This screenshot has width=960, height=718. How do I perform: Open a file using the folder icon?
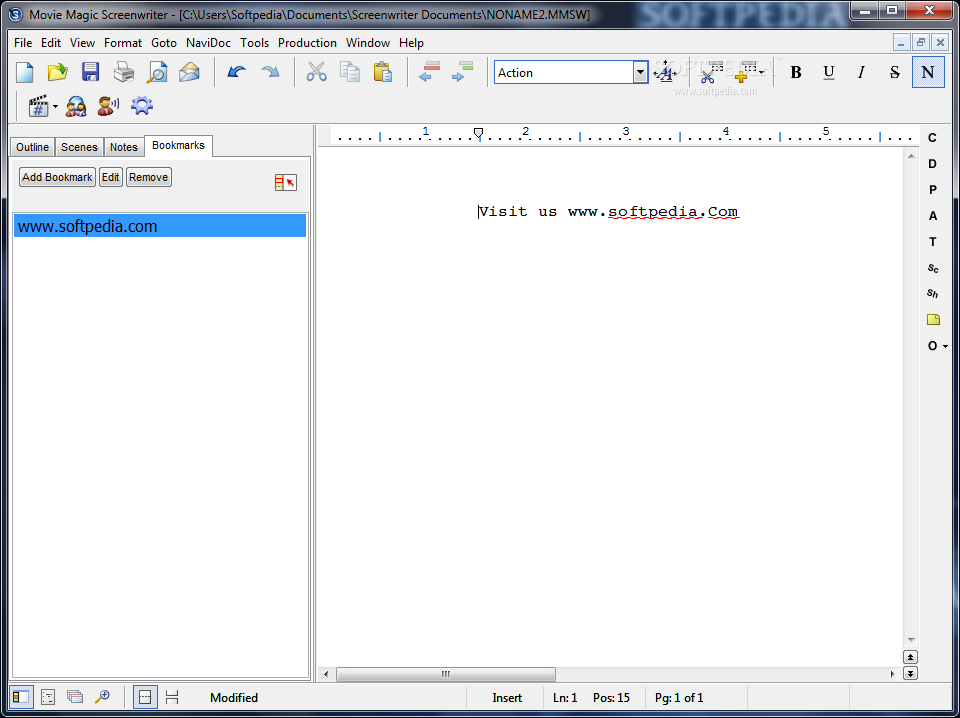pyautogui.click(x=58, y=72)
